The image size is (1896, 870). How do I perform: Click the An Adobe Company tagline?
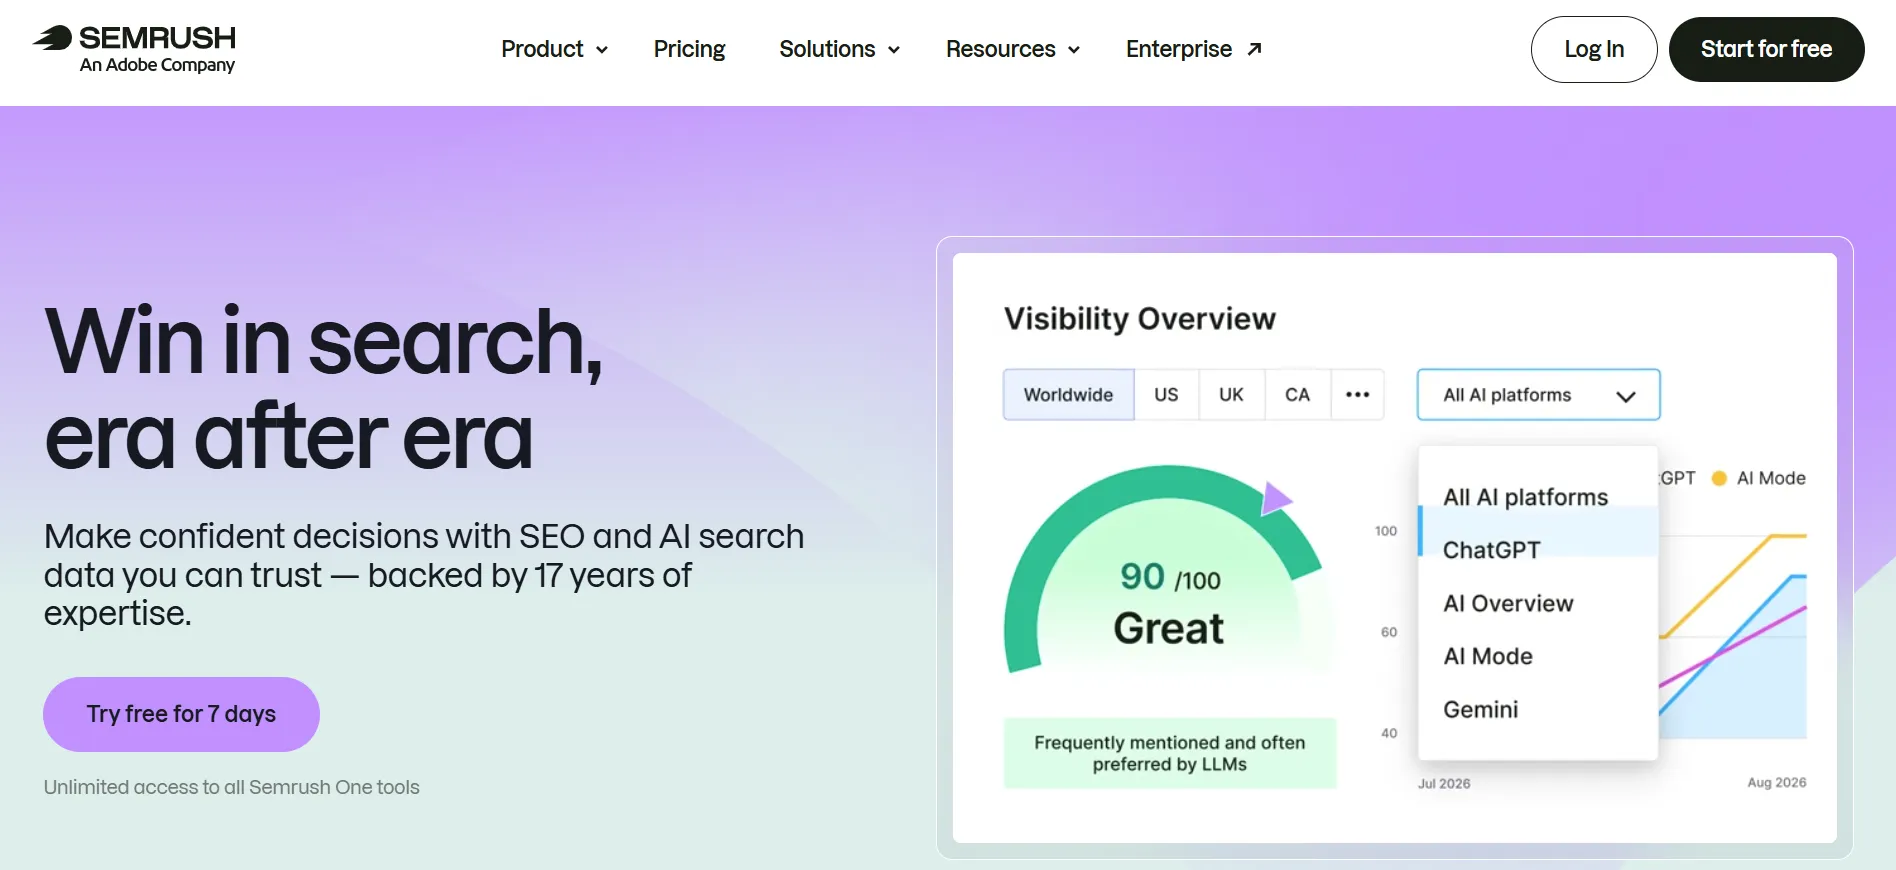coord(157,65)
